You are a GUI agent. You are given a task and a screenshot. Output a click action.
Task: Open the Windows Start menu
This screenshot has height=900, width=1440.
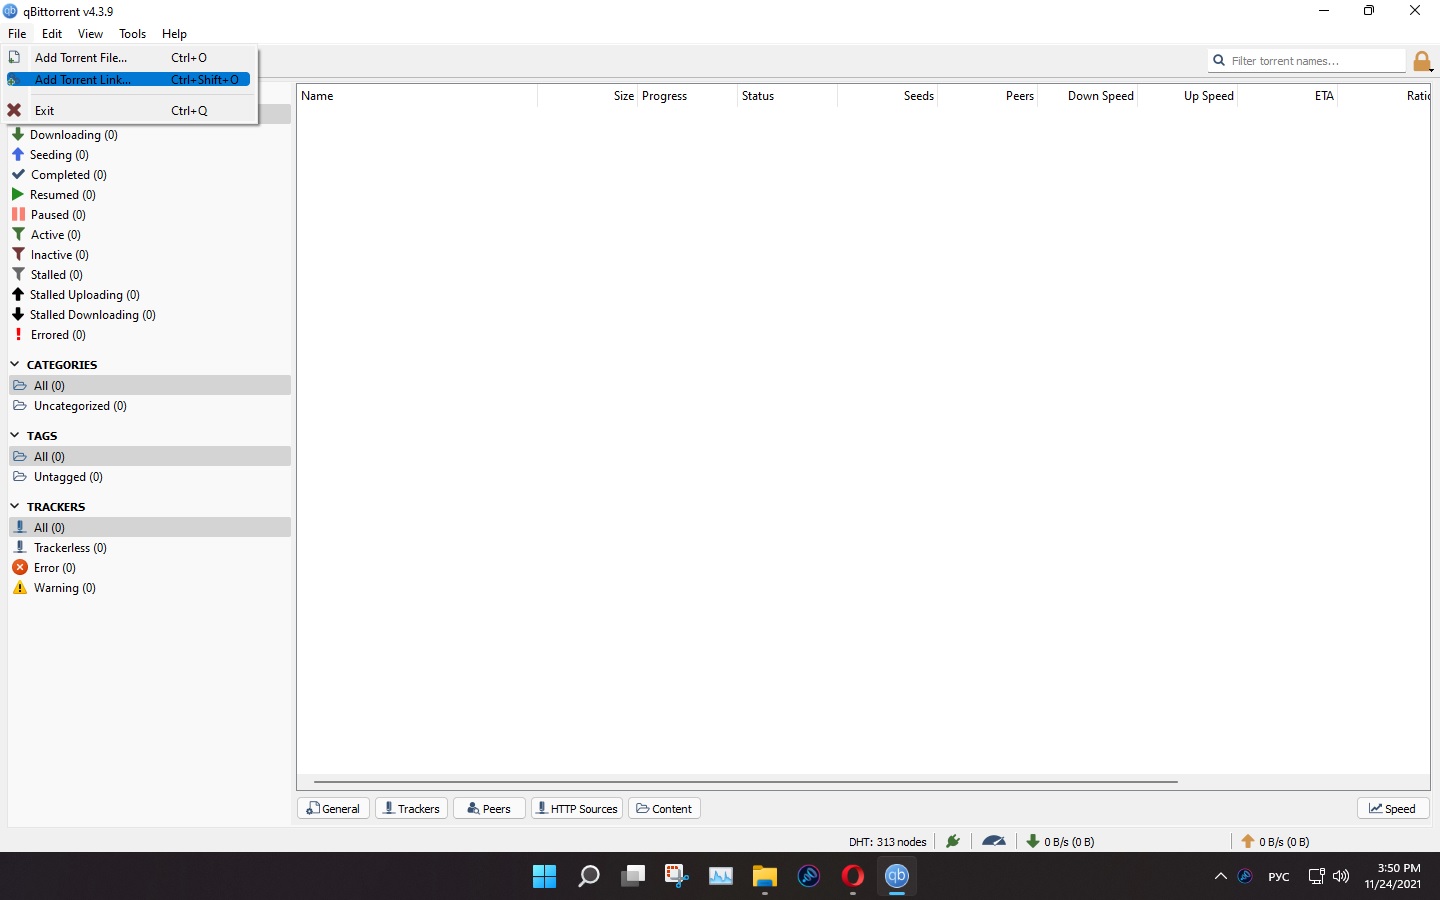pyautogui.click(x=545, y=876)
